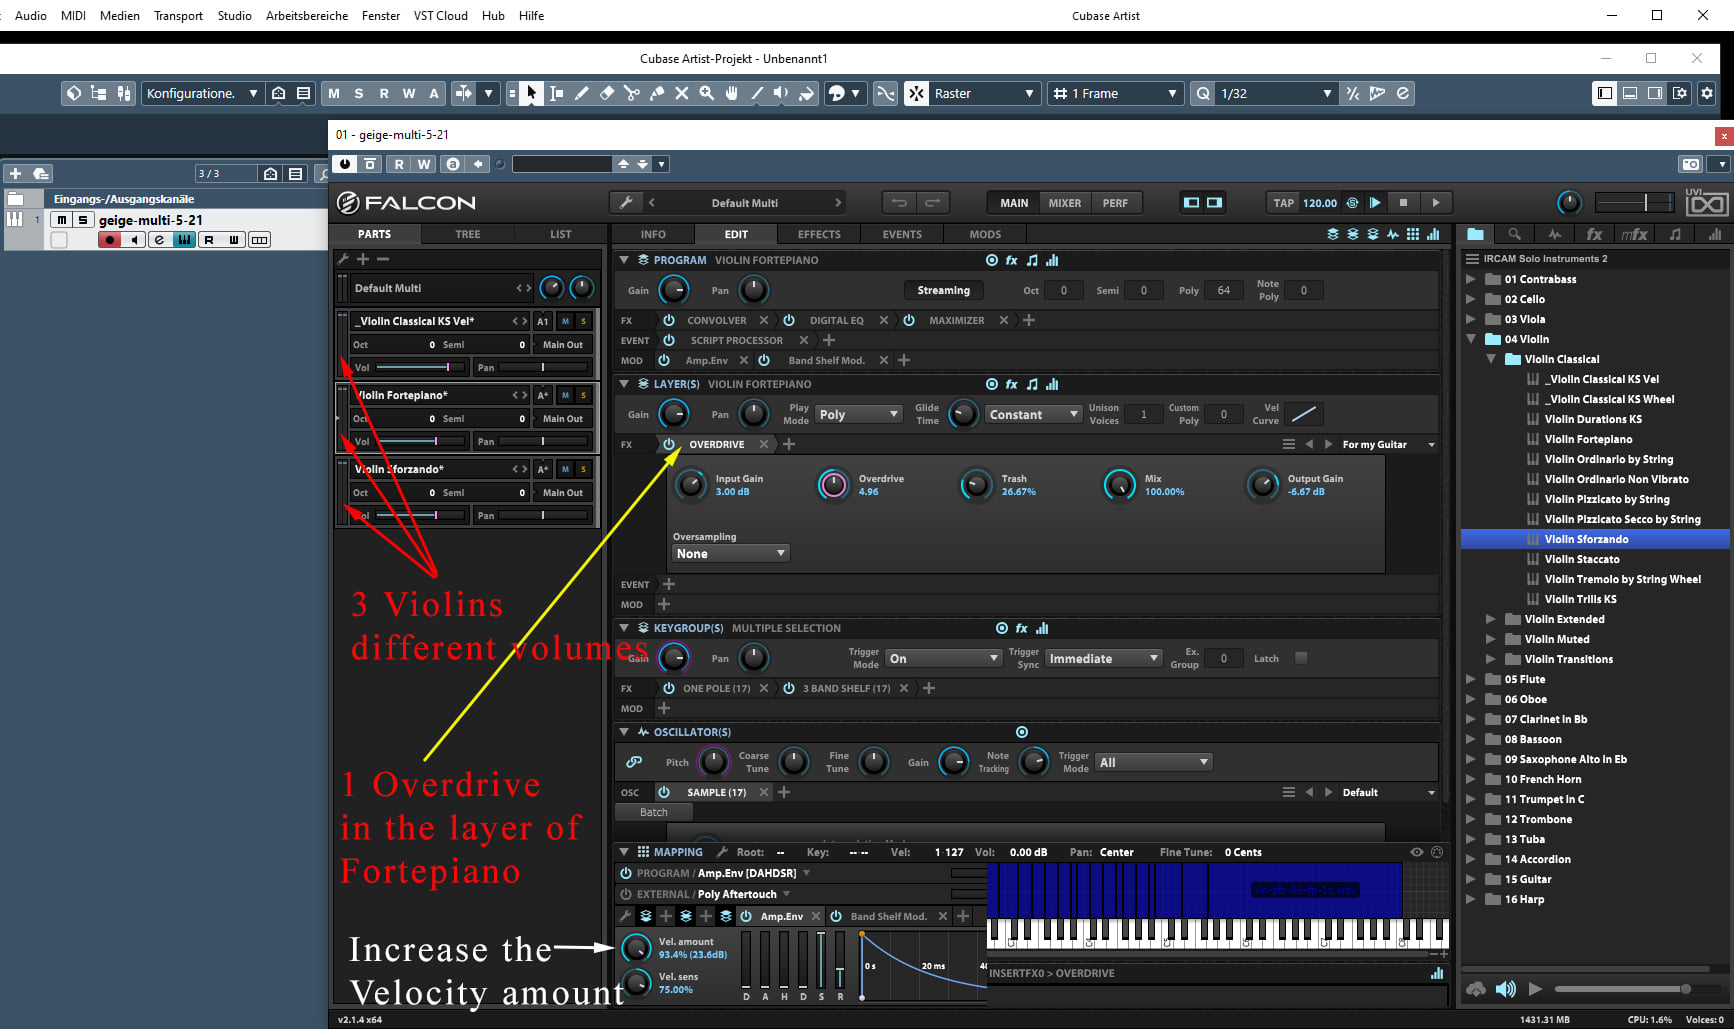
Task: Expand the Violin Extended folder
Action: pyautogui.click(x=1491, y=619)
